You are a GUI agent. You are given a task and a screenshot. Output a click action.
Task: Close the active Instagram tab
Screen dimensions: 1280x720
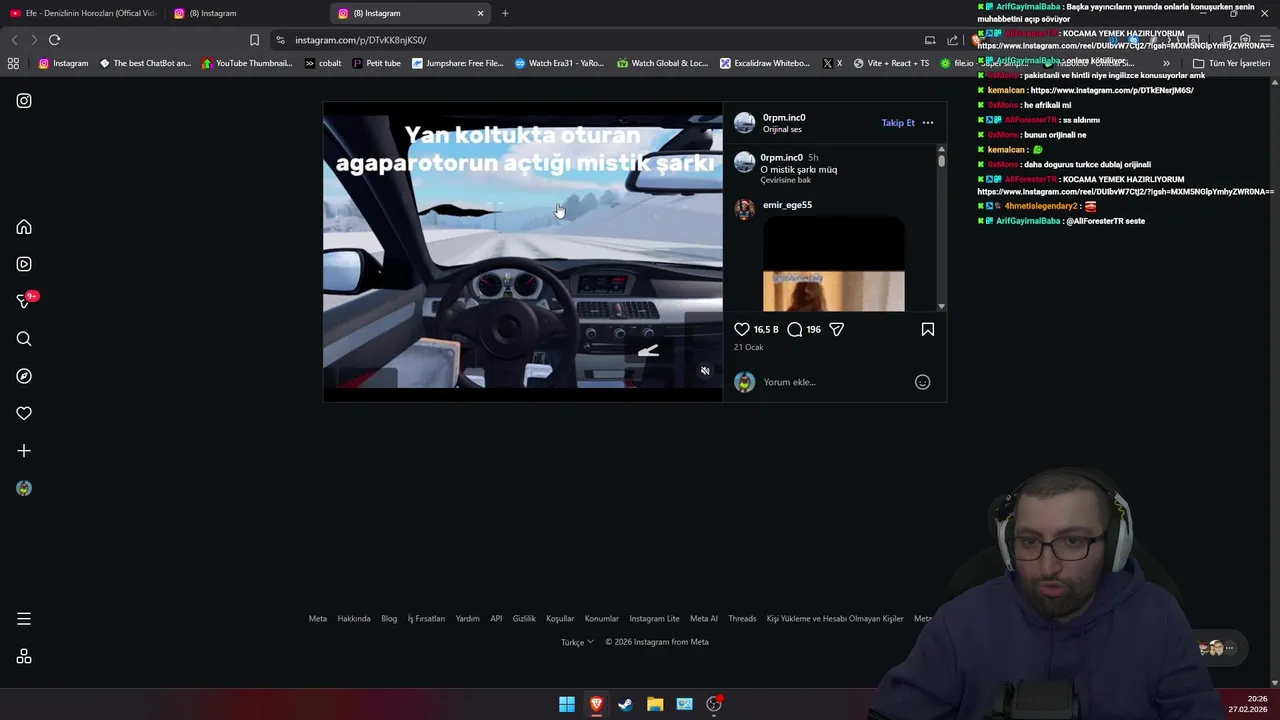click(x=481, y=13)
